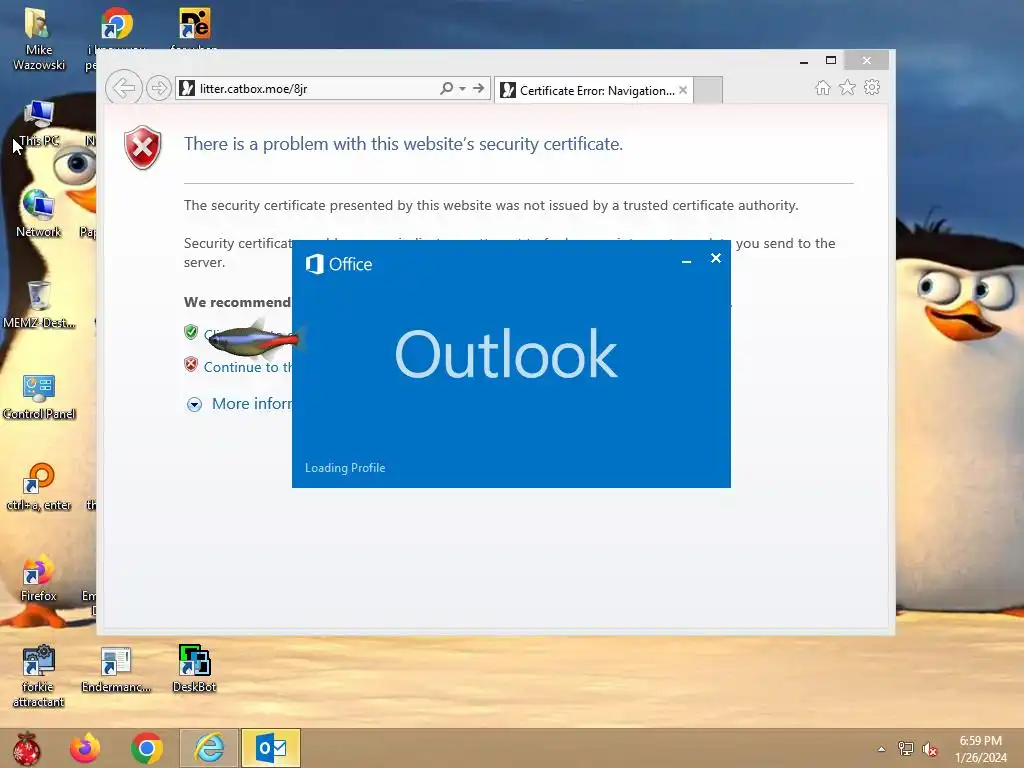Open the Favorites star
Screen dimensions: 1024x768
coord(847,88)
